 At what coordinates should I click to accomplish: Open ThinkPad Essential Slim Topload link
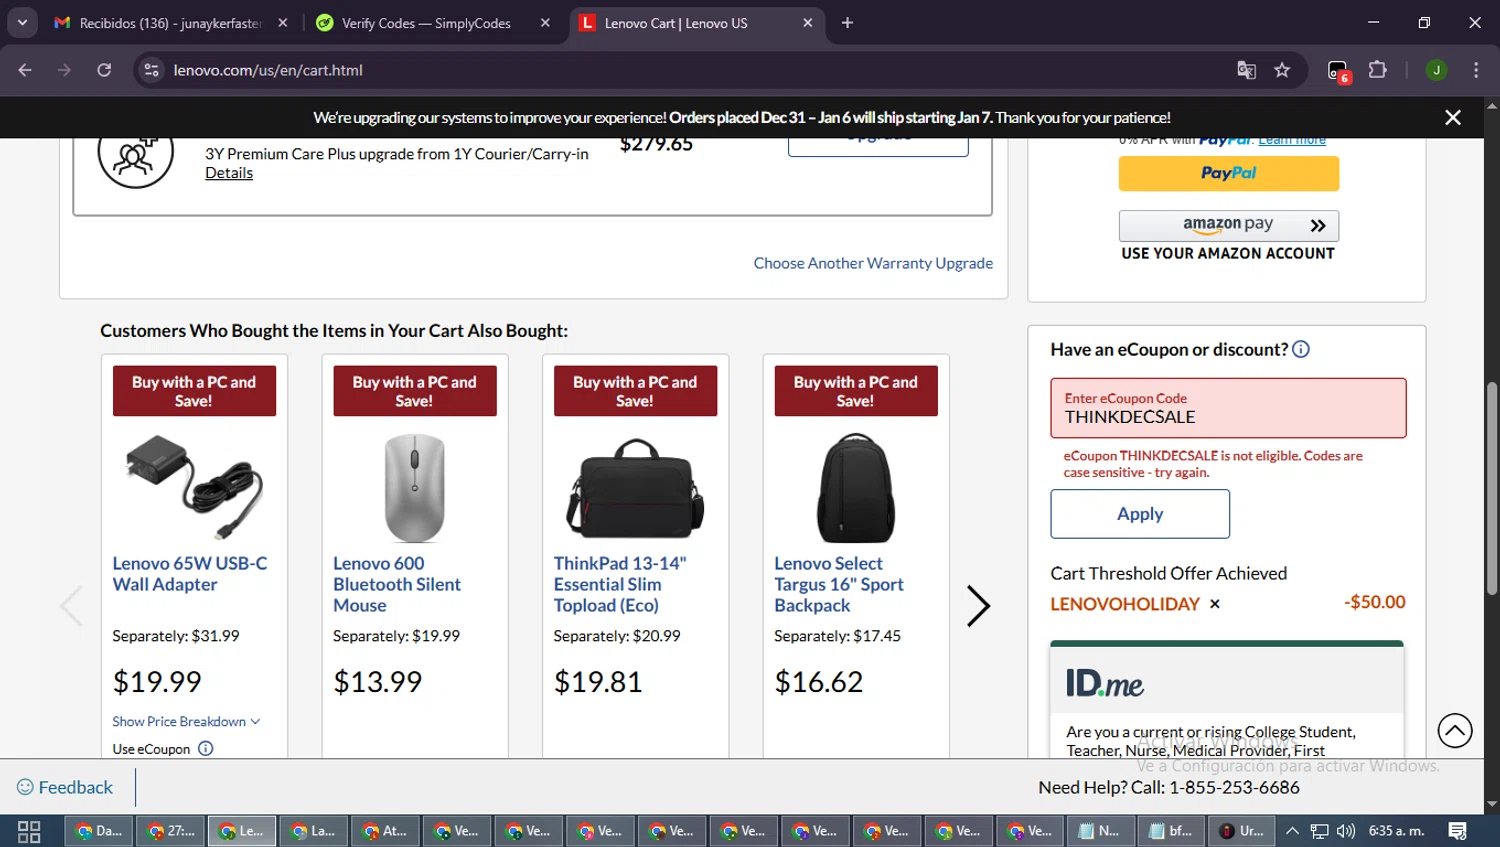point(620,584)
